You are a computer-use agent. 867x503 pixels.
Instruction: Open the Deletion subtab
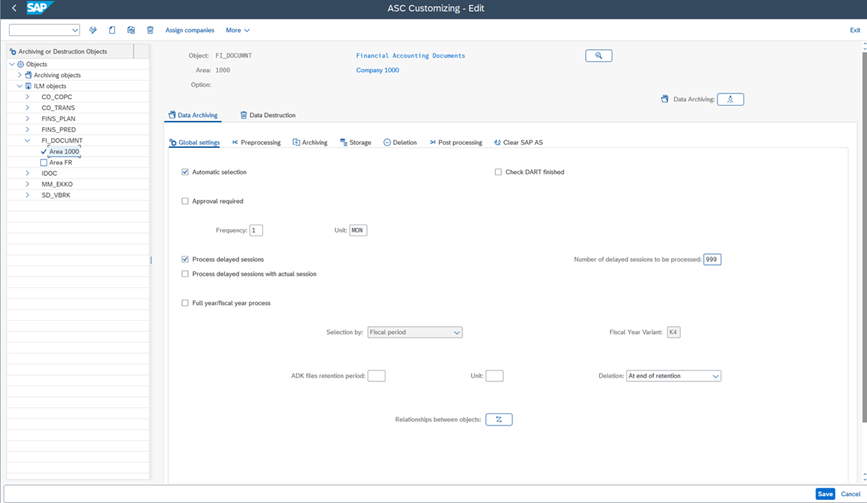[400, 143]
